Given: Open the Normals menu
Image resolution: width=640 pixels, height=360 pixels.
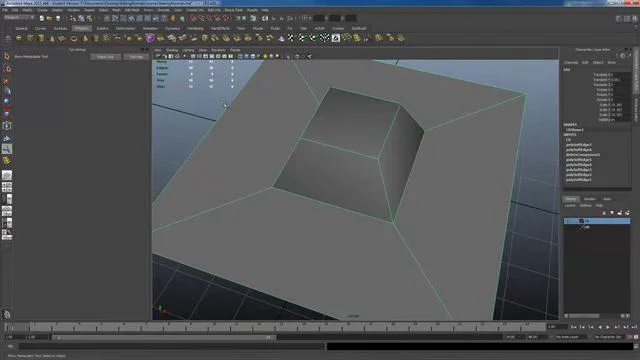Looking at the screenshot, I should pos(163,10).
